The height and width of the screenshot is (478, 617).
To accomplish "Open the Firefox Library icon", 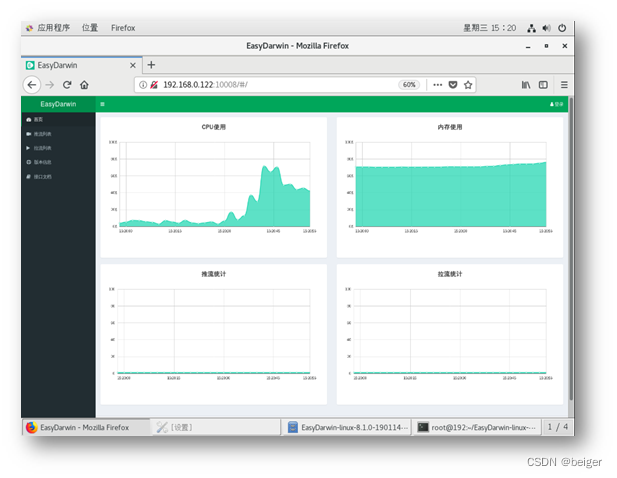I will click(x=526, y=85).
